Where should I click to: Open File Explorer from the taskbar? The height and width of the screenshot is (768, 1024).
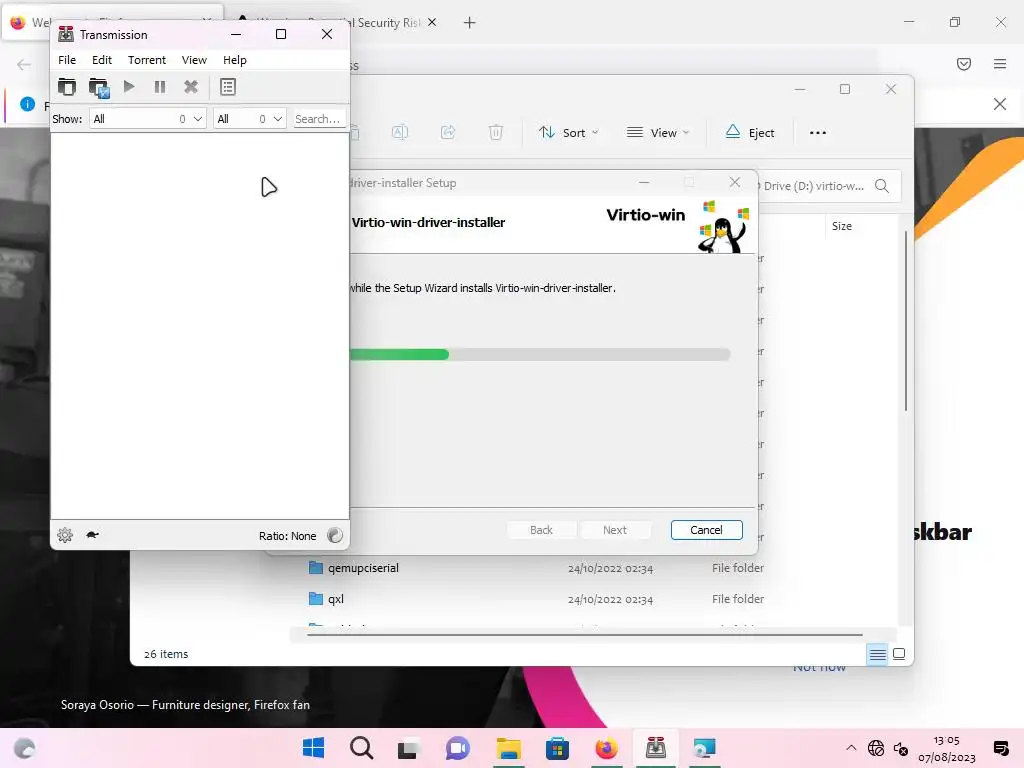point(508,748)
